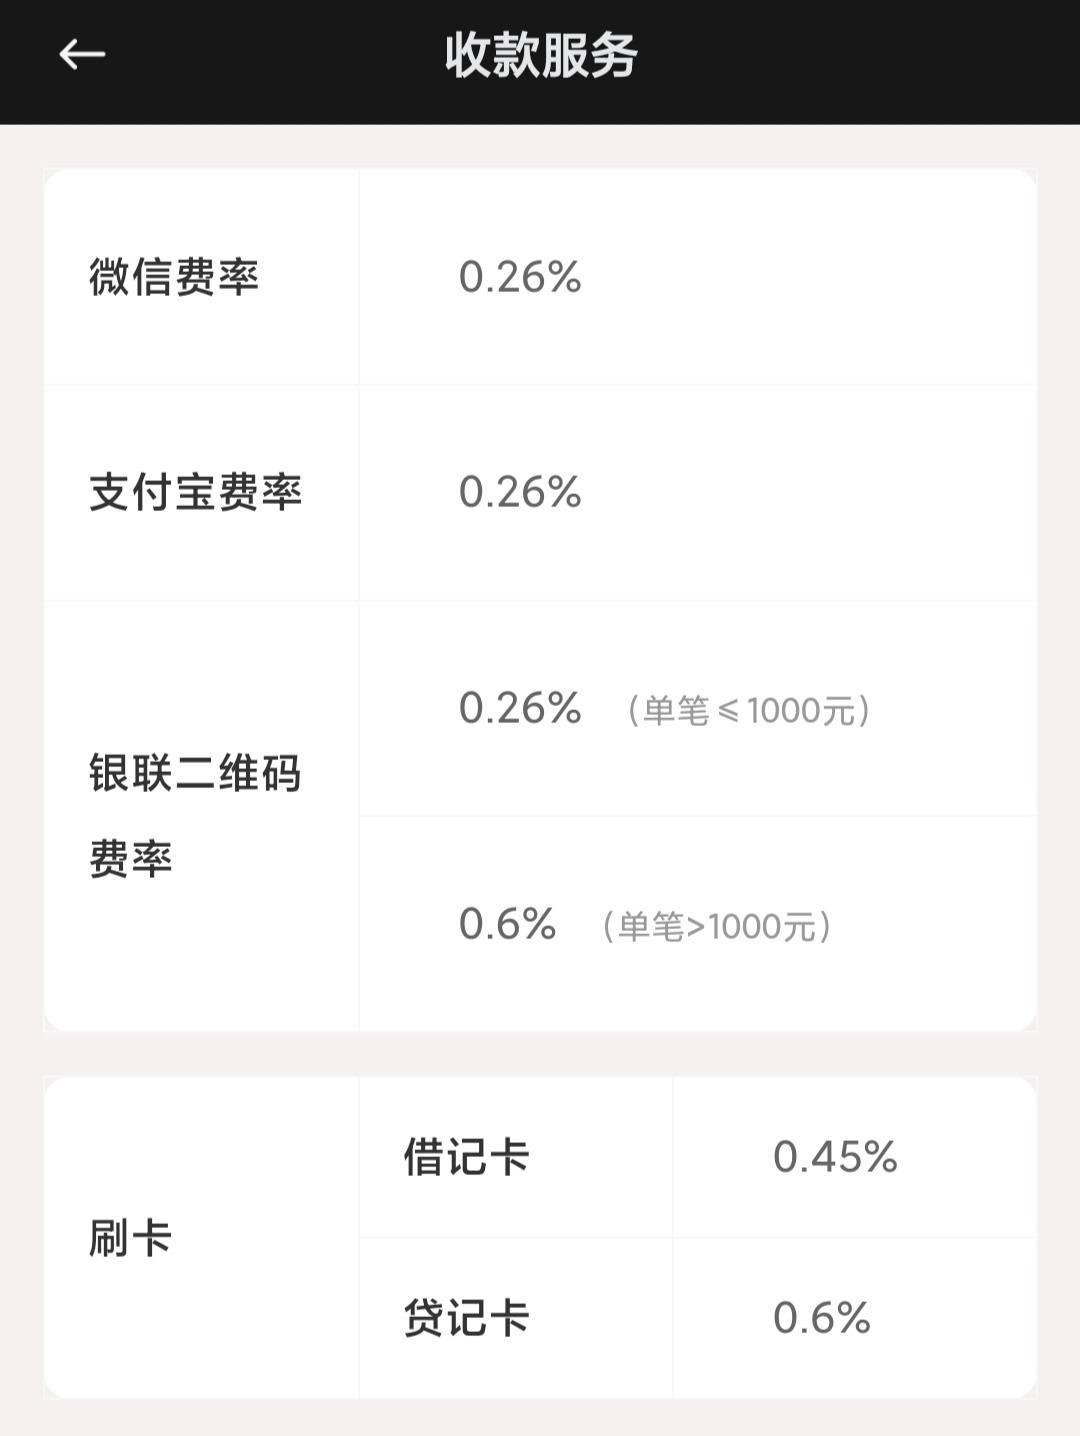The image size is (1080, 1436).
Task: Select the 银联二维码费率 label
Action: coord(196,816)
